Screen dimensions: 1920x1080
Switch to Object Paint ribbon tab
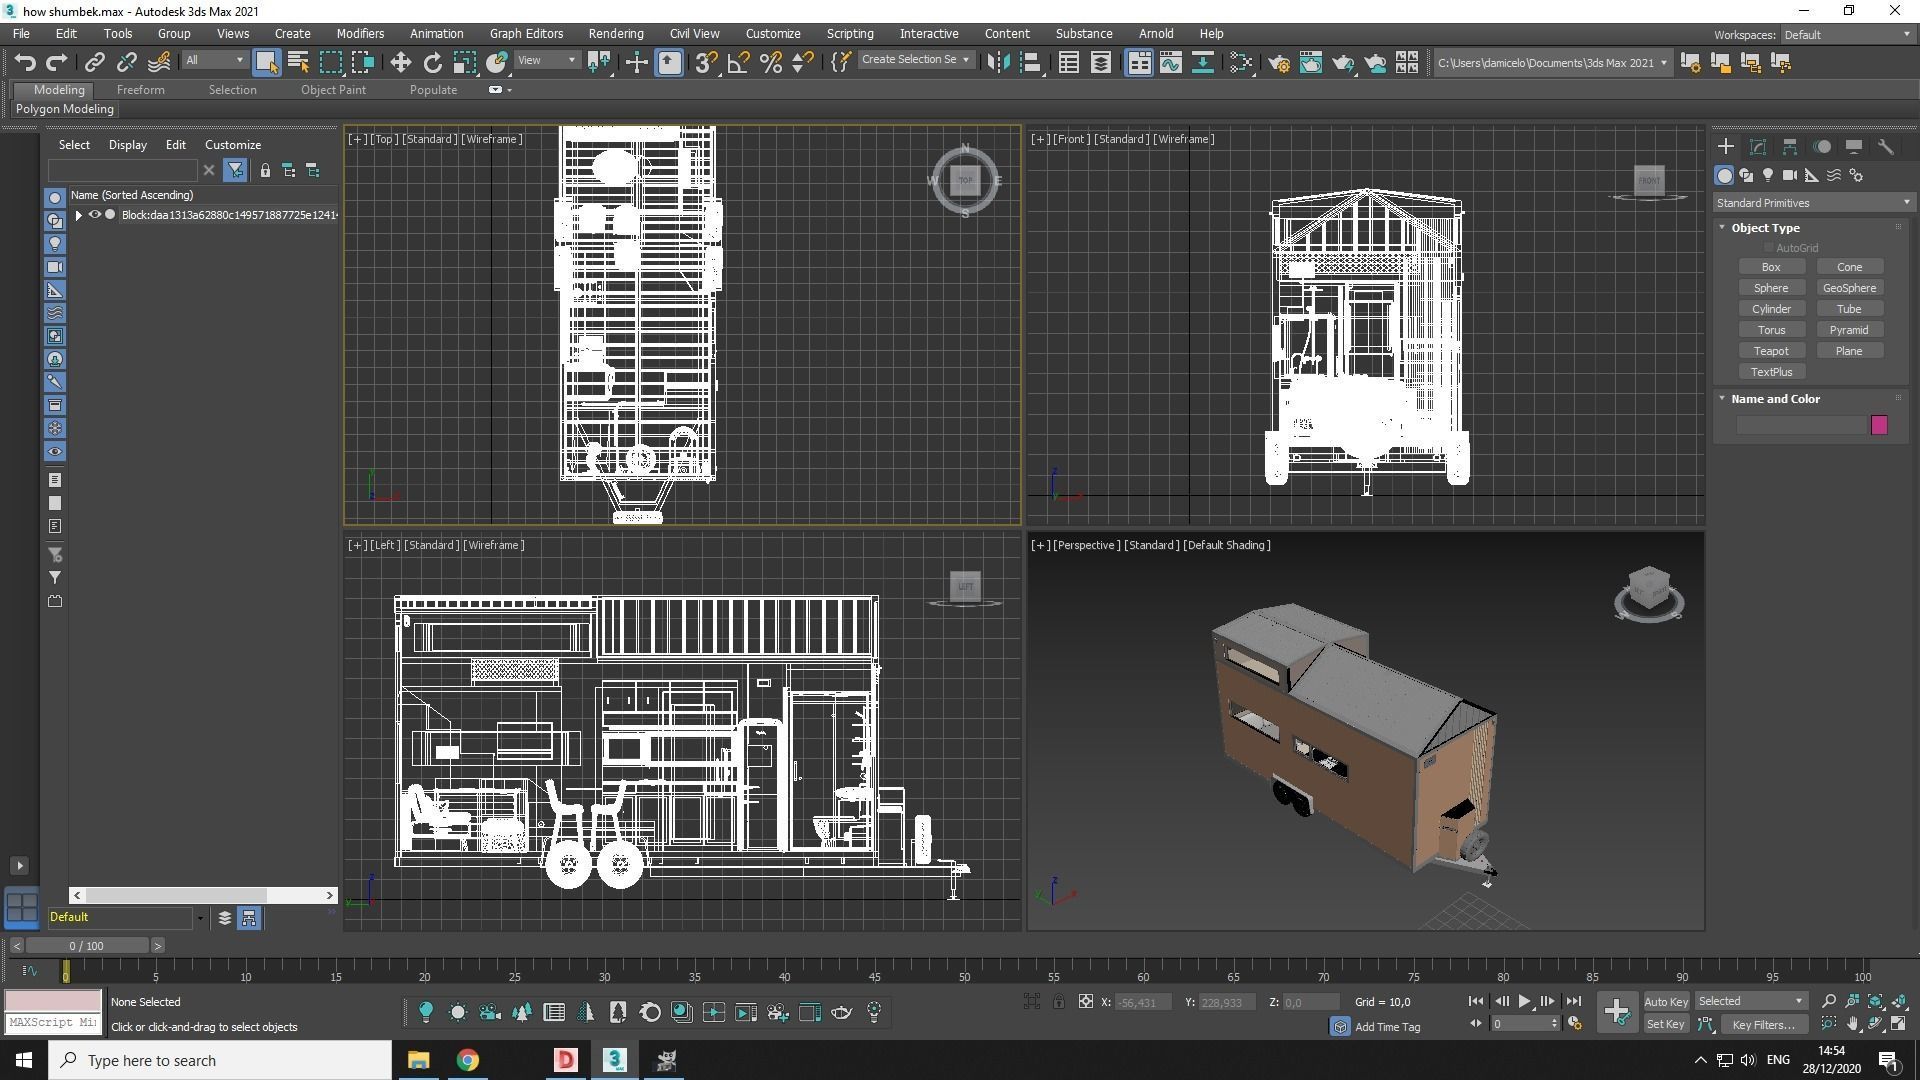tap(333, 90)
